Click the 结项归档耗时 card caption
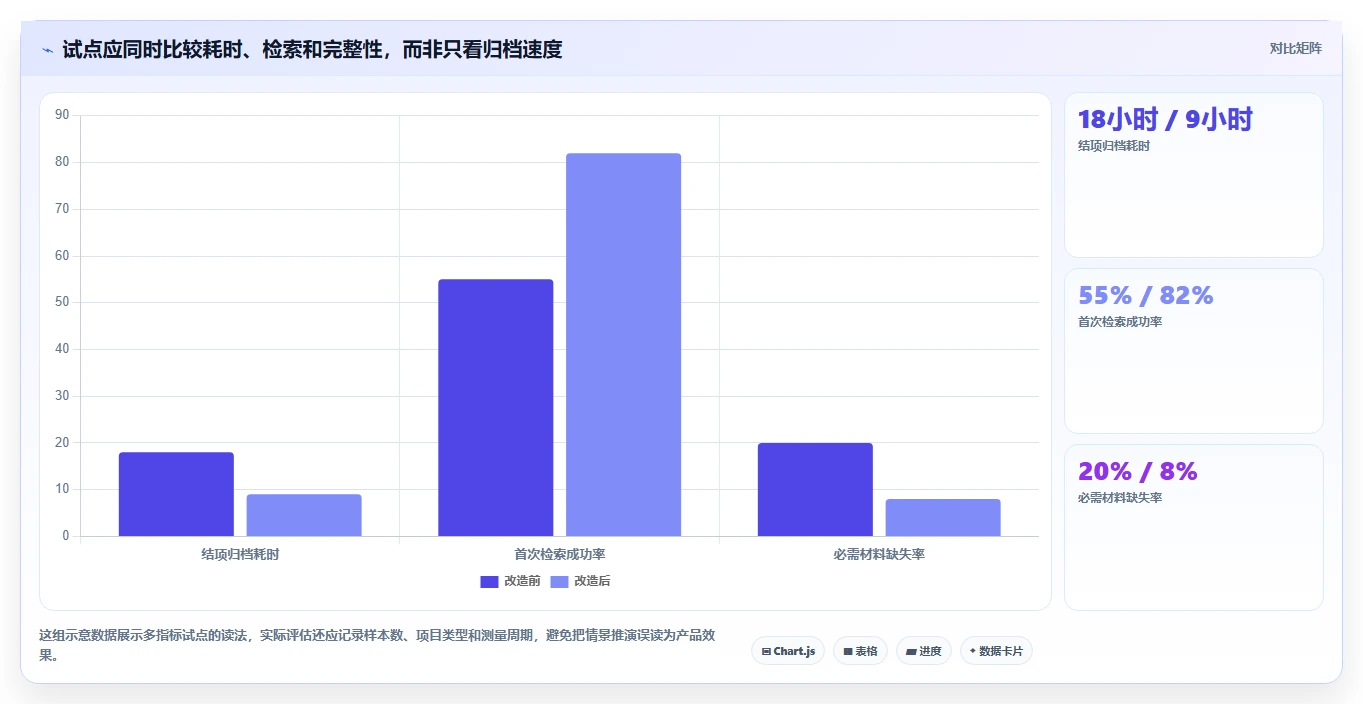This screenshot has height=704, width=1363. [1114, 146]
